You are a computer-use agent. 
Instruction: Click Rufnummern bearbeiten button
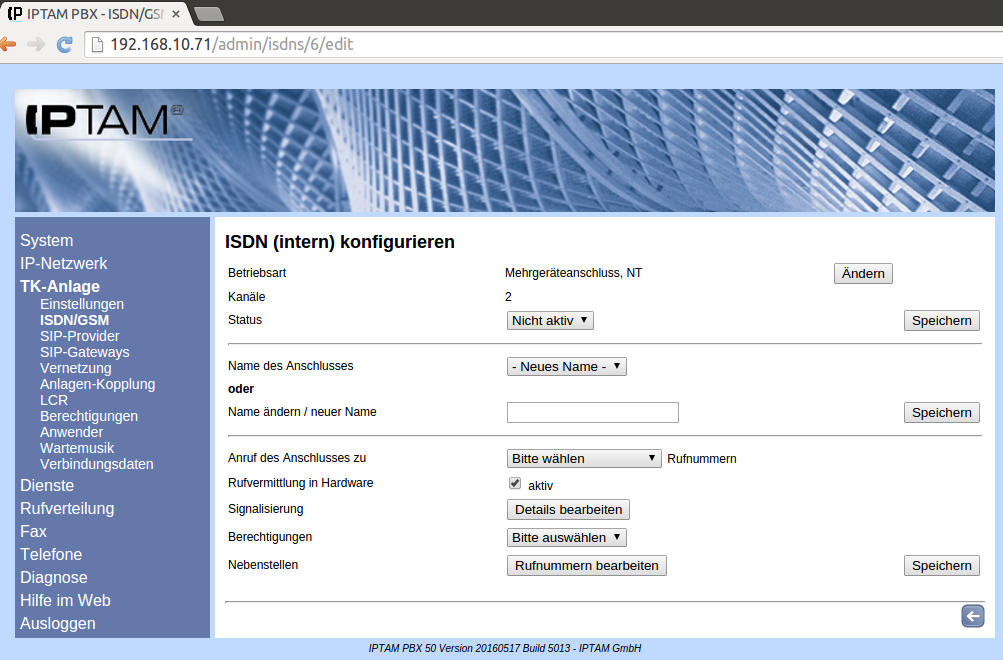(x=586, y=565)
